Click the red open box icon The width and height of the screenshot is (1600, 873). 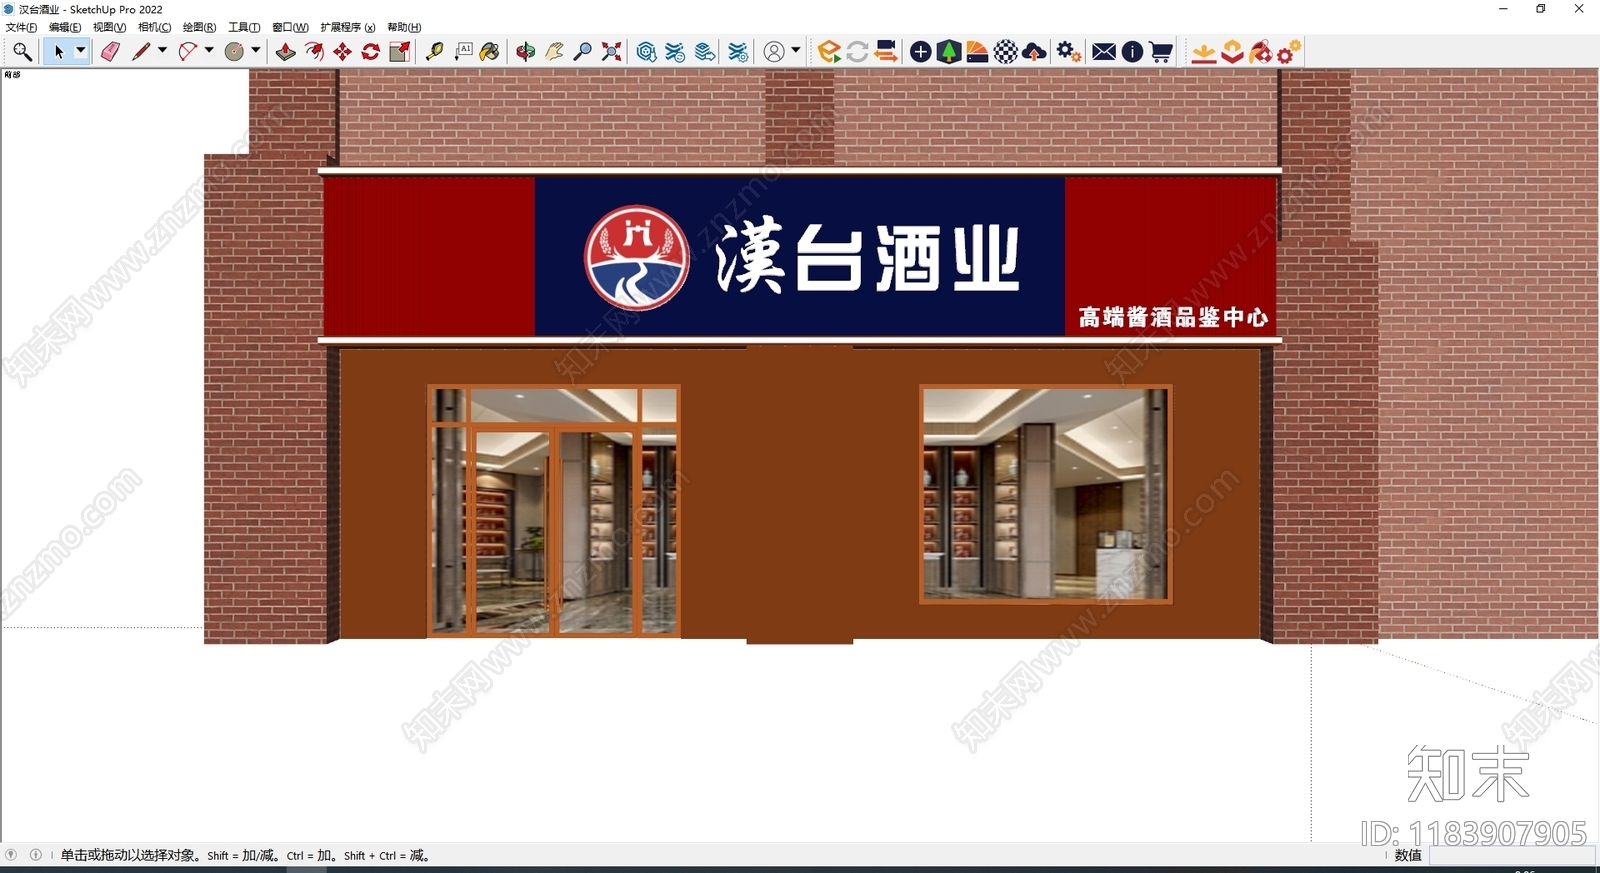[1233, 52]
